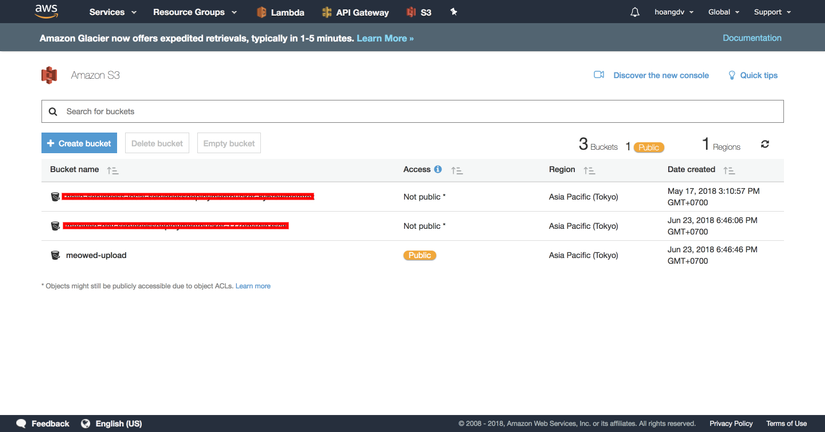Click the pin shortcuts icon
The width and height of the screenshot is (825, 432).
click(x=453, y=12)
